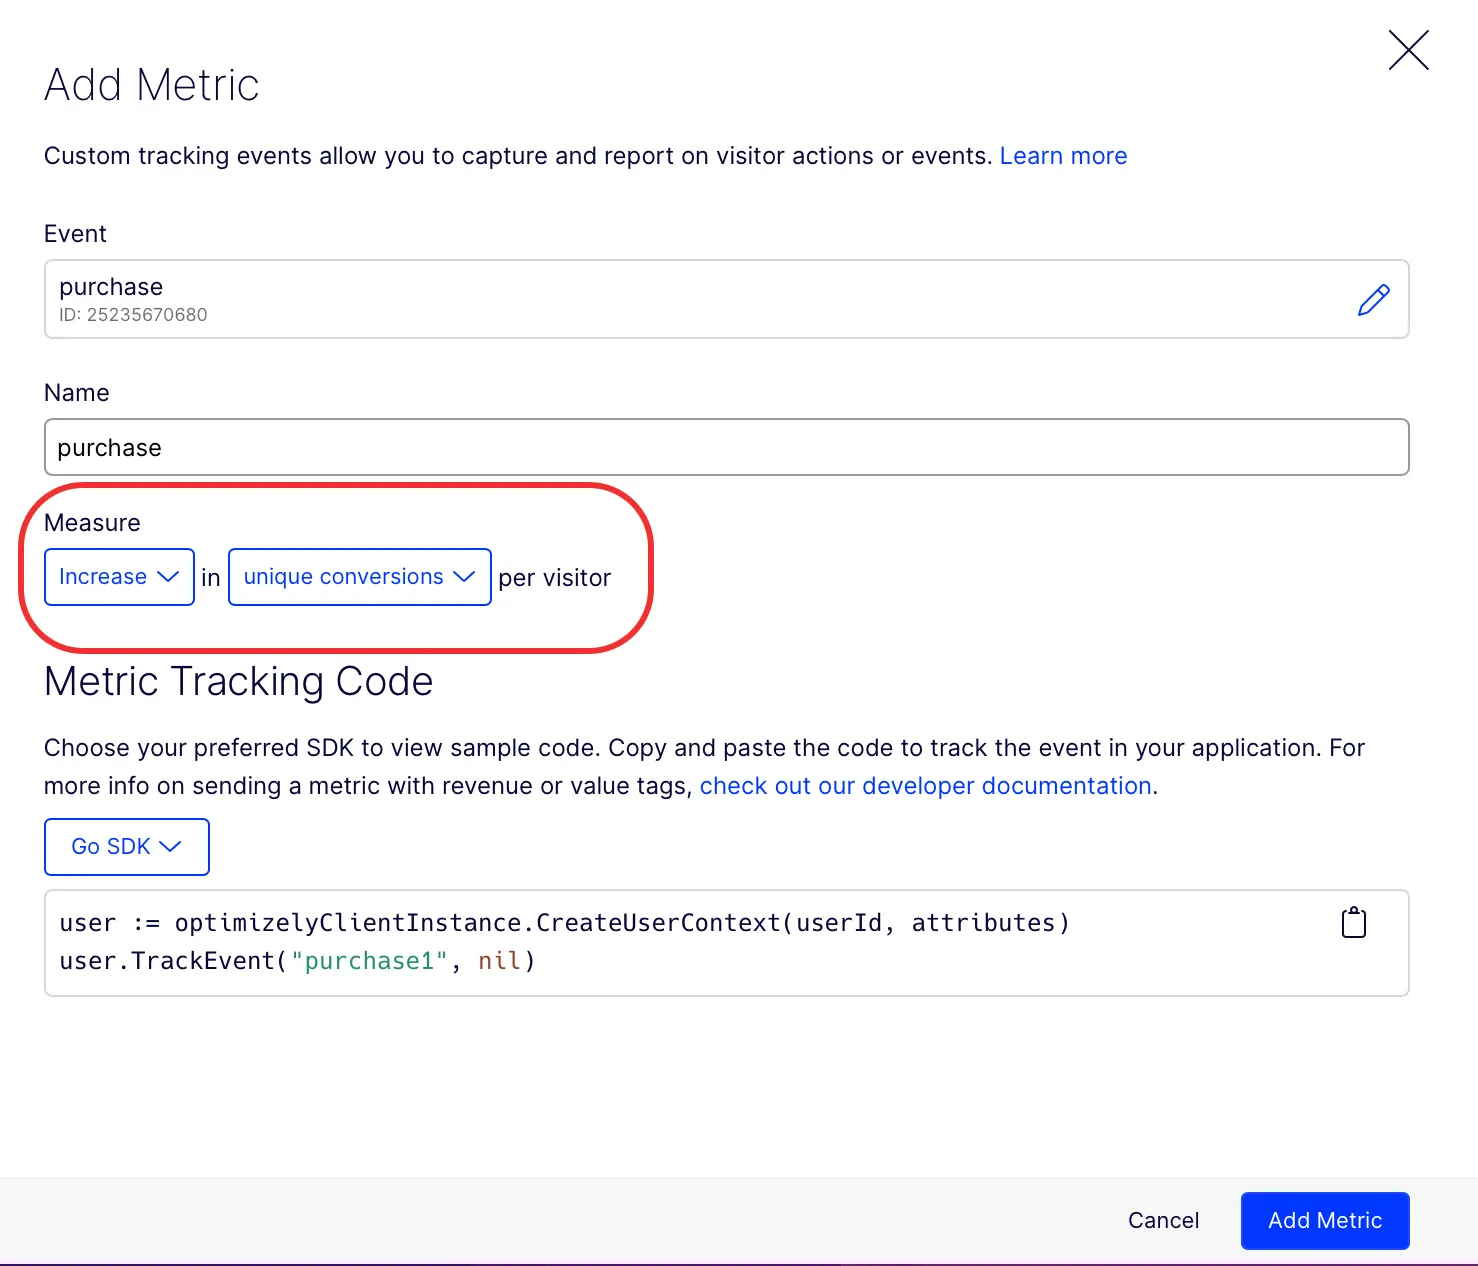Click the CreateUserContext code line

(x=565, y=923)
